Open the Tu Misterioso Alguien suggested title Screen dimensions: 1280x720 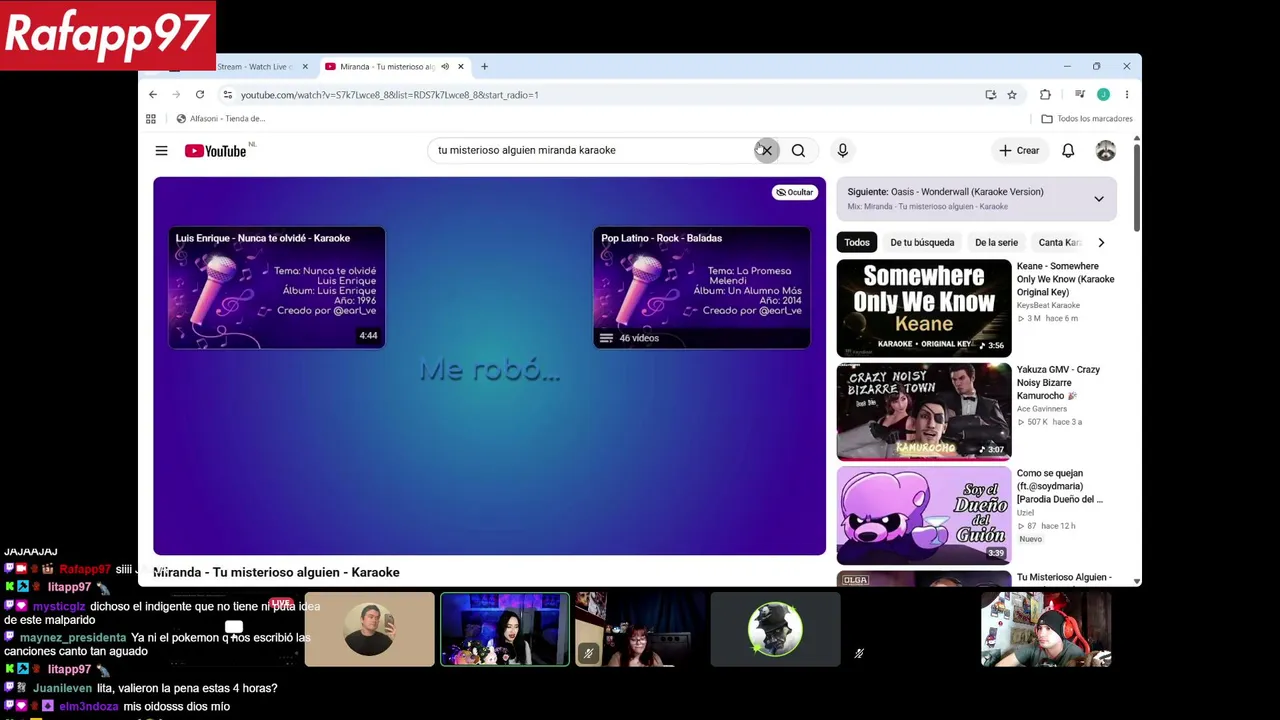1065,577
